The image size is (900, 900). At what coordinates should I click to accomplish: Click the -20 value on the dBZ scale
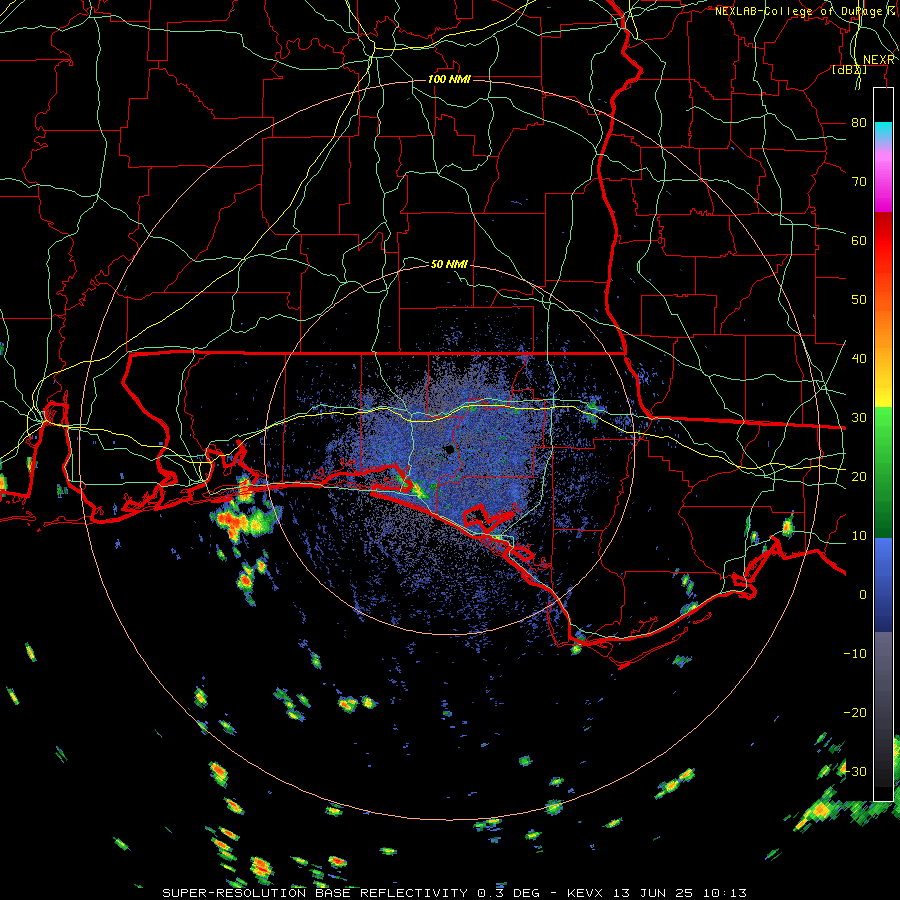click(855, 712)
